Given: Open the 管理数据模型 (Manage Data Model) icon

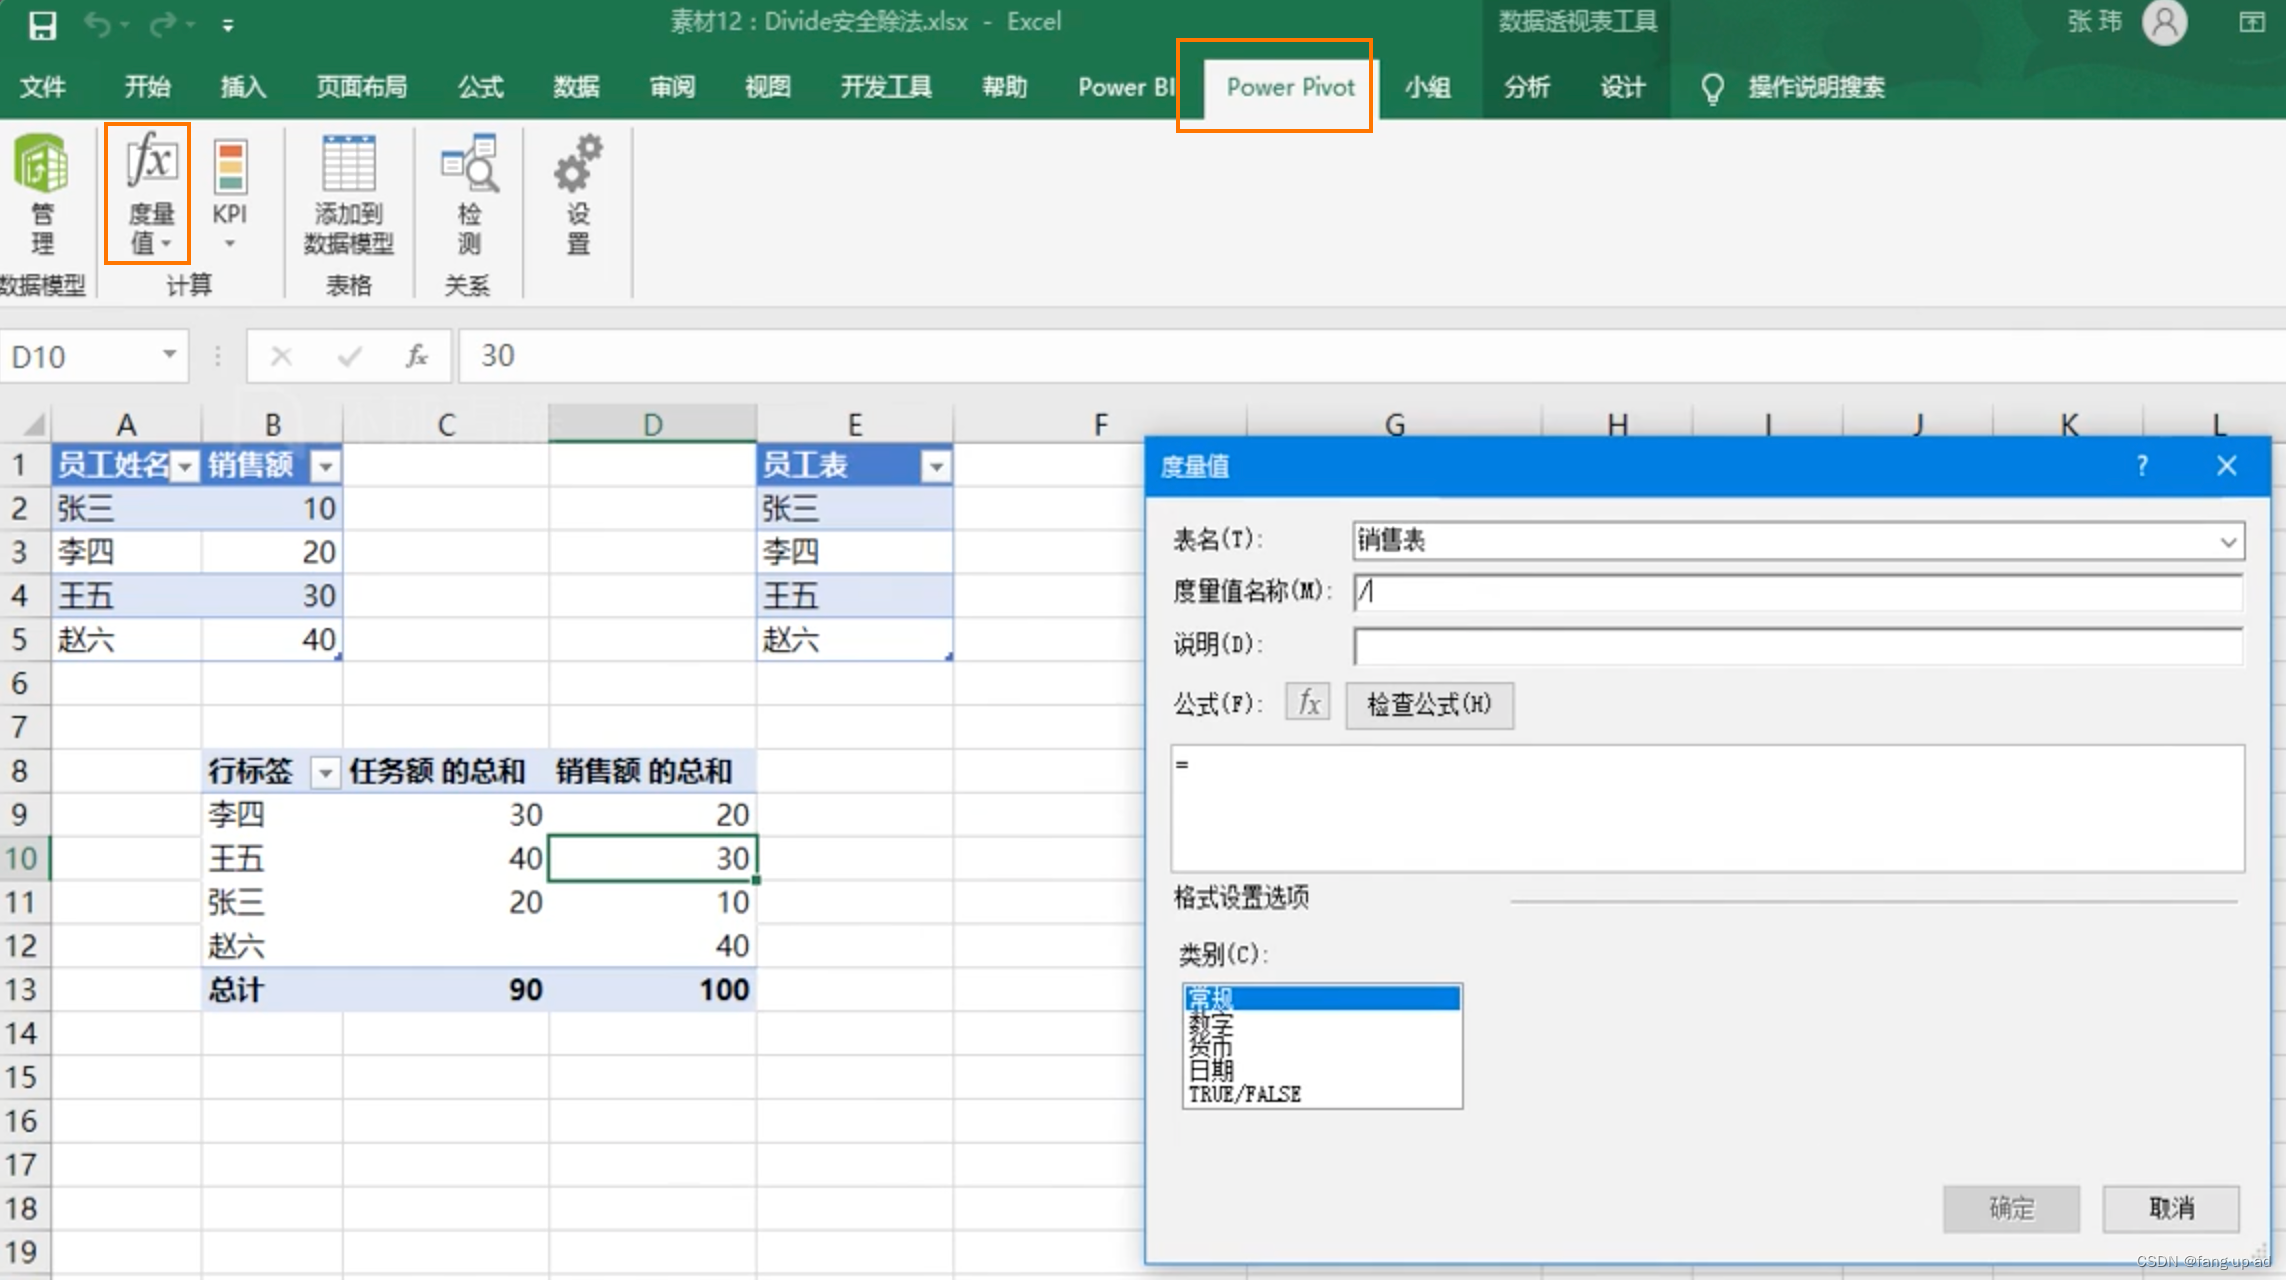Looking at the screenshot, I should click(40, 195).
